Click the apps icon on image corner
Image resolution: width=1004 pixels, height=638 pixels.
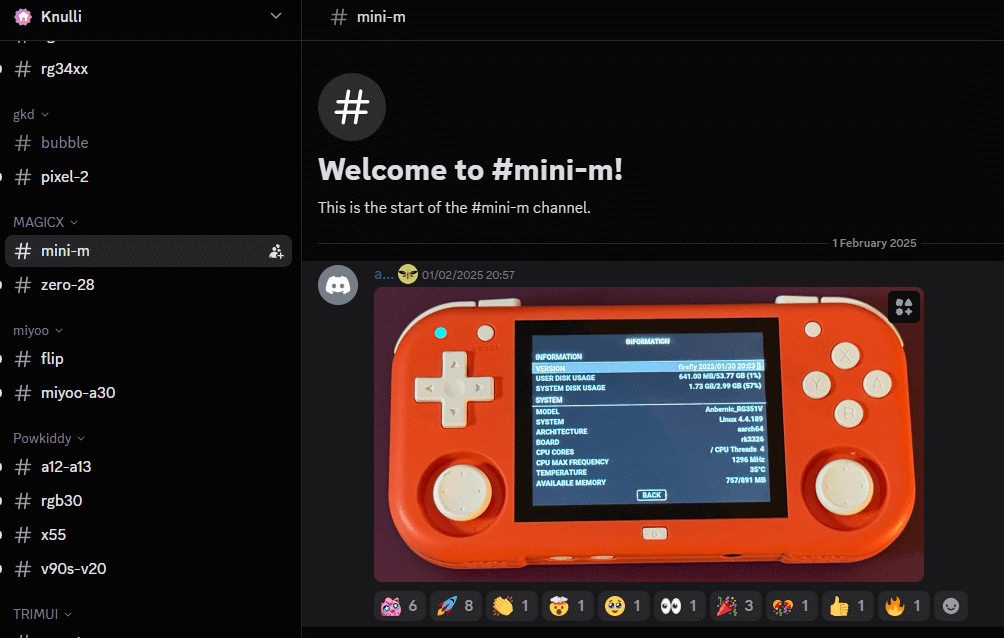[x=904, y=307]
